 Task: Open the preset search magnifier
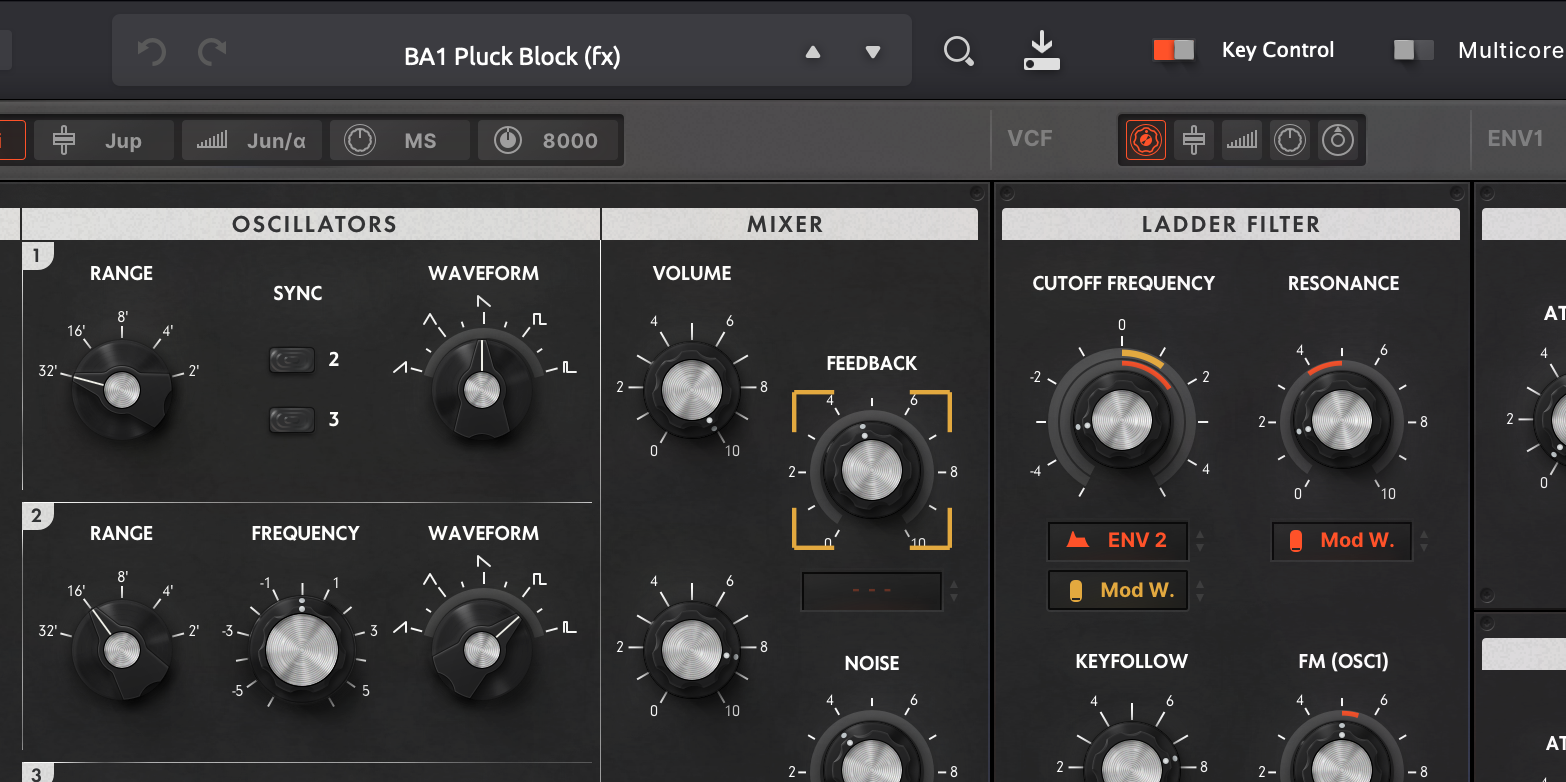pyautogui.click(x=959, y=51)
